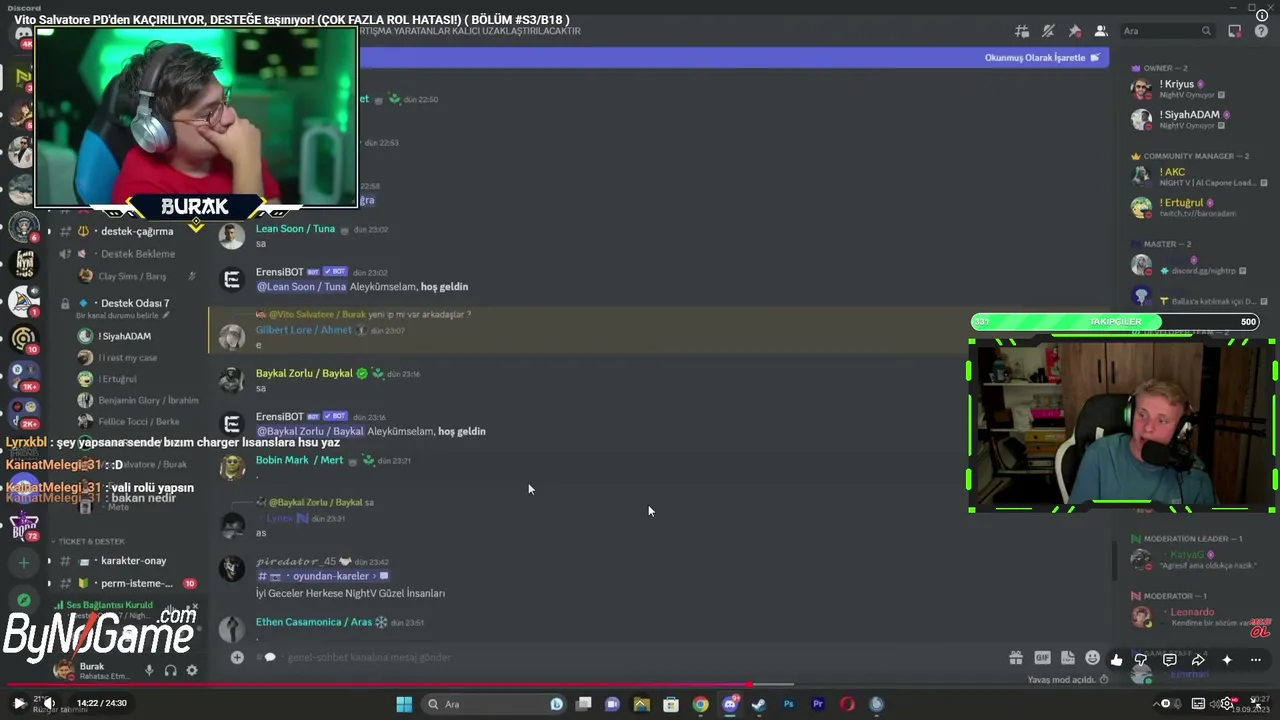This screenshot has height=720, width=1280.
Task: Open Steam from the Windows taskbar
Action: (759, 704)
